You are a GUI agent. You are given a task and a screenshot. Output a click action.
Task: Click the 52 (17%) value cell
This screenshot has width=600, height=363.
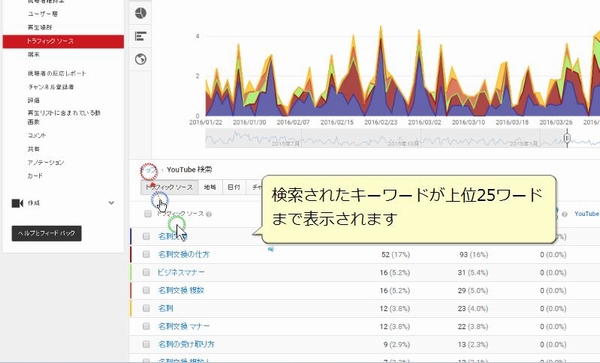click(396, 254)
